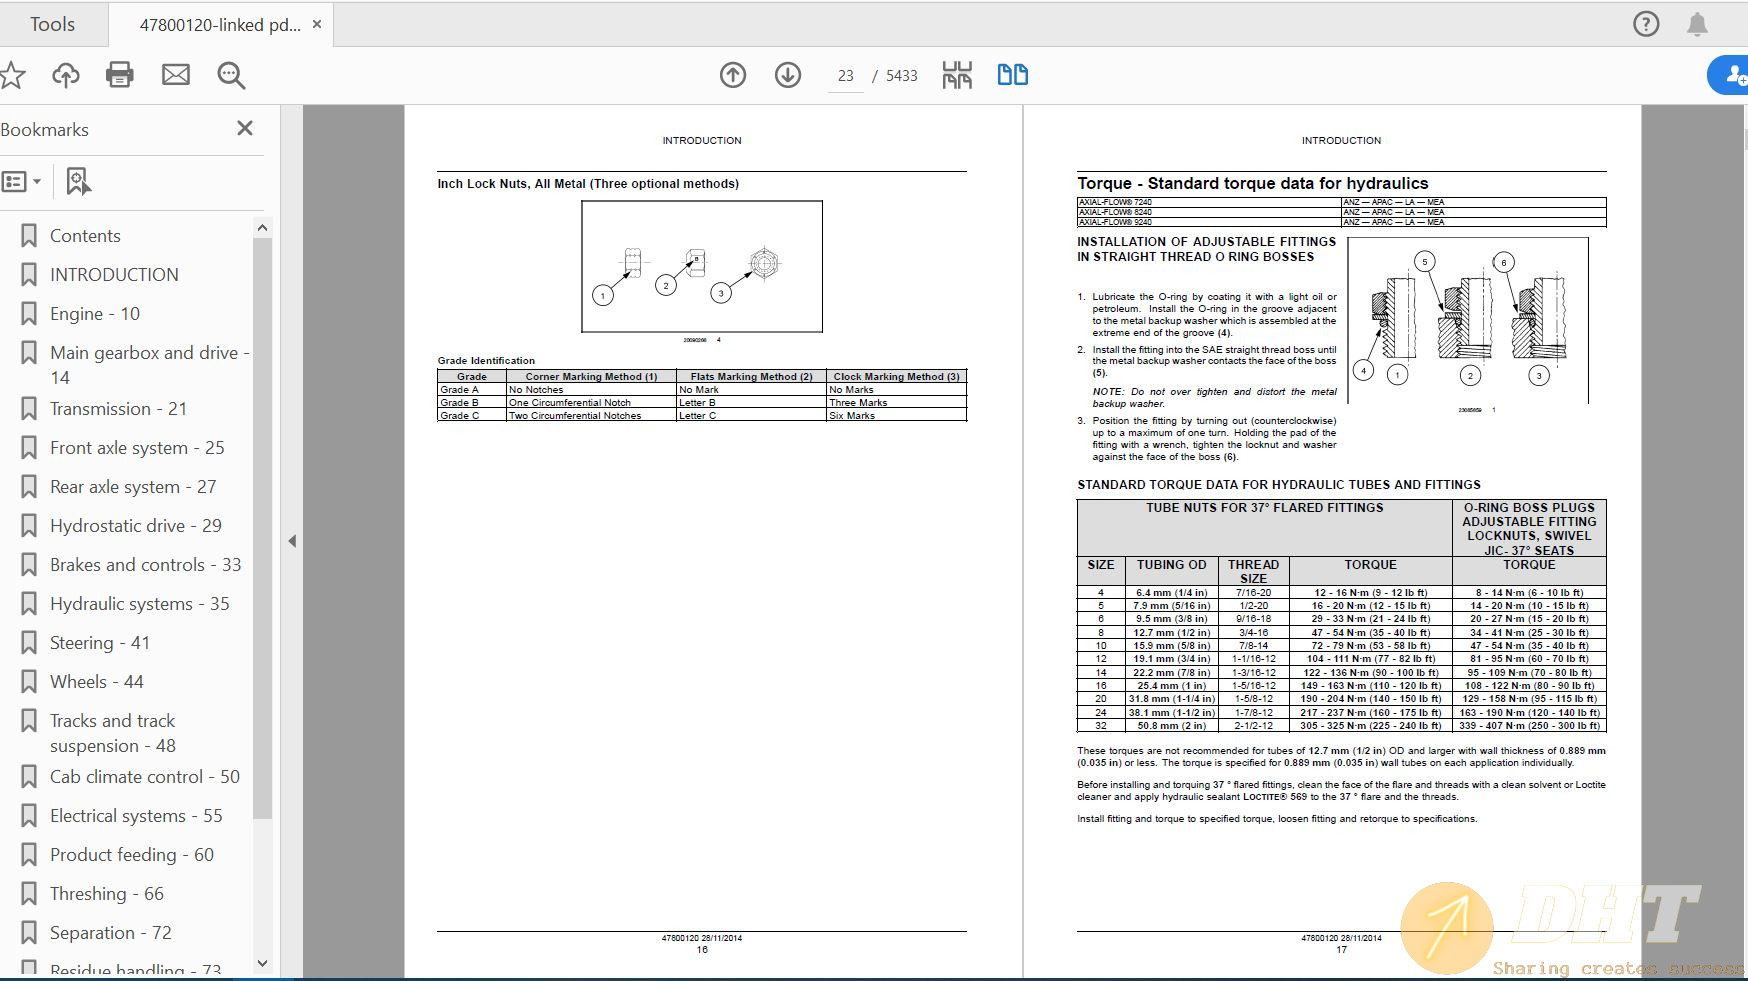Image resolution: width=1748 pixels, height=981 pixels.
Task: Send file by email envelope icon
Action: click(176, 75)
